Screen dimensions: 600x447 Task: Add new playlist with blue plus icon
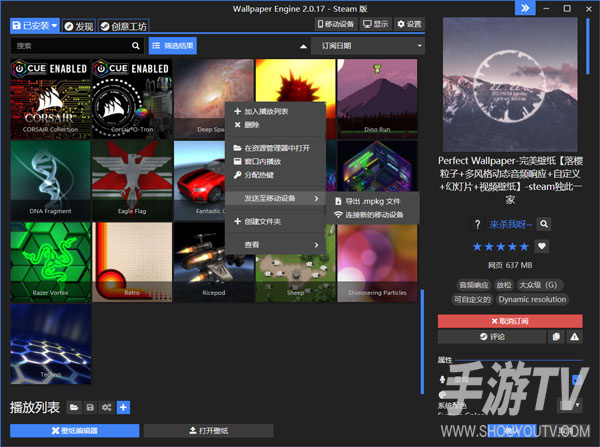coord(123,408)
